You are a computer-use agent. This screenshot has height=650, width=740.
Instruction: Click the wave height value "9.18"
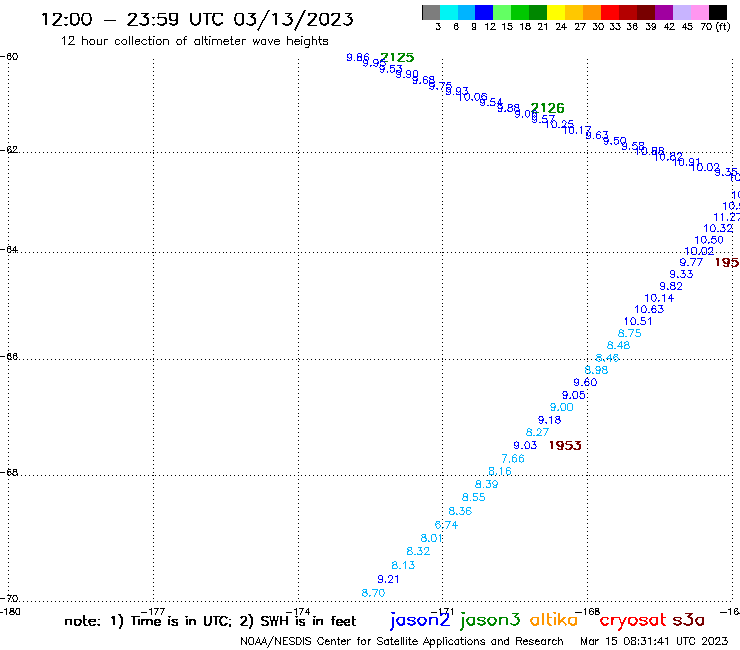pos(549,420)
